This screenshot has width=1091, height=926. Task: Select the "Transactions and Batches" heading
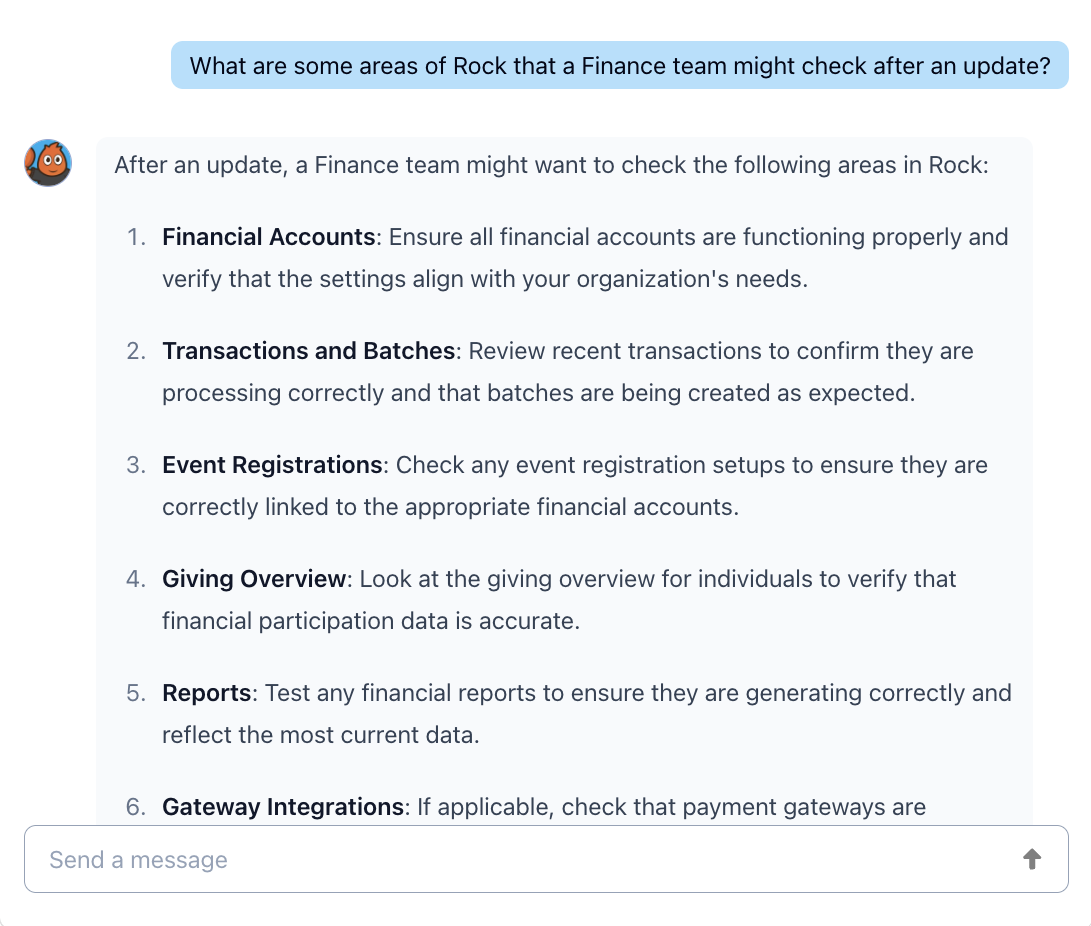[x=309, y=351]
